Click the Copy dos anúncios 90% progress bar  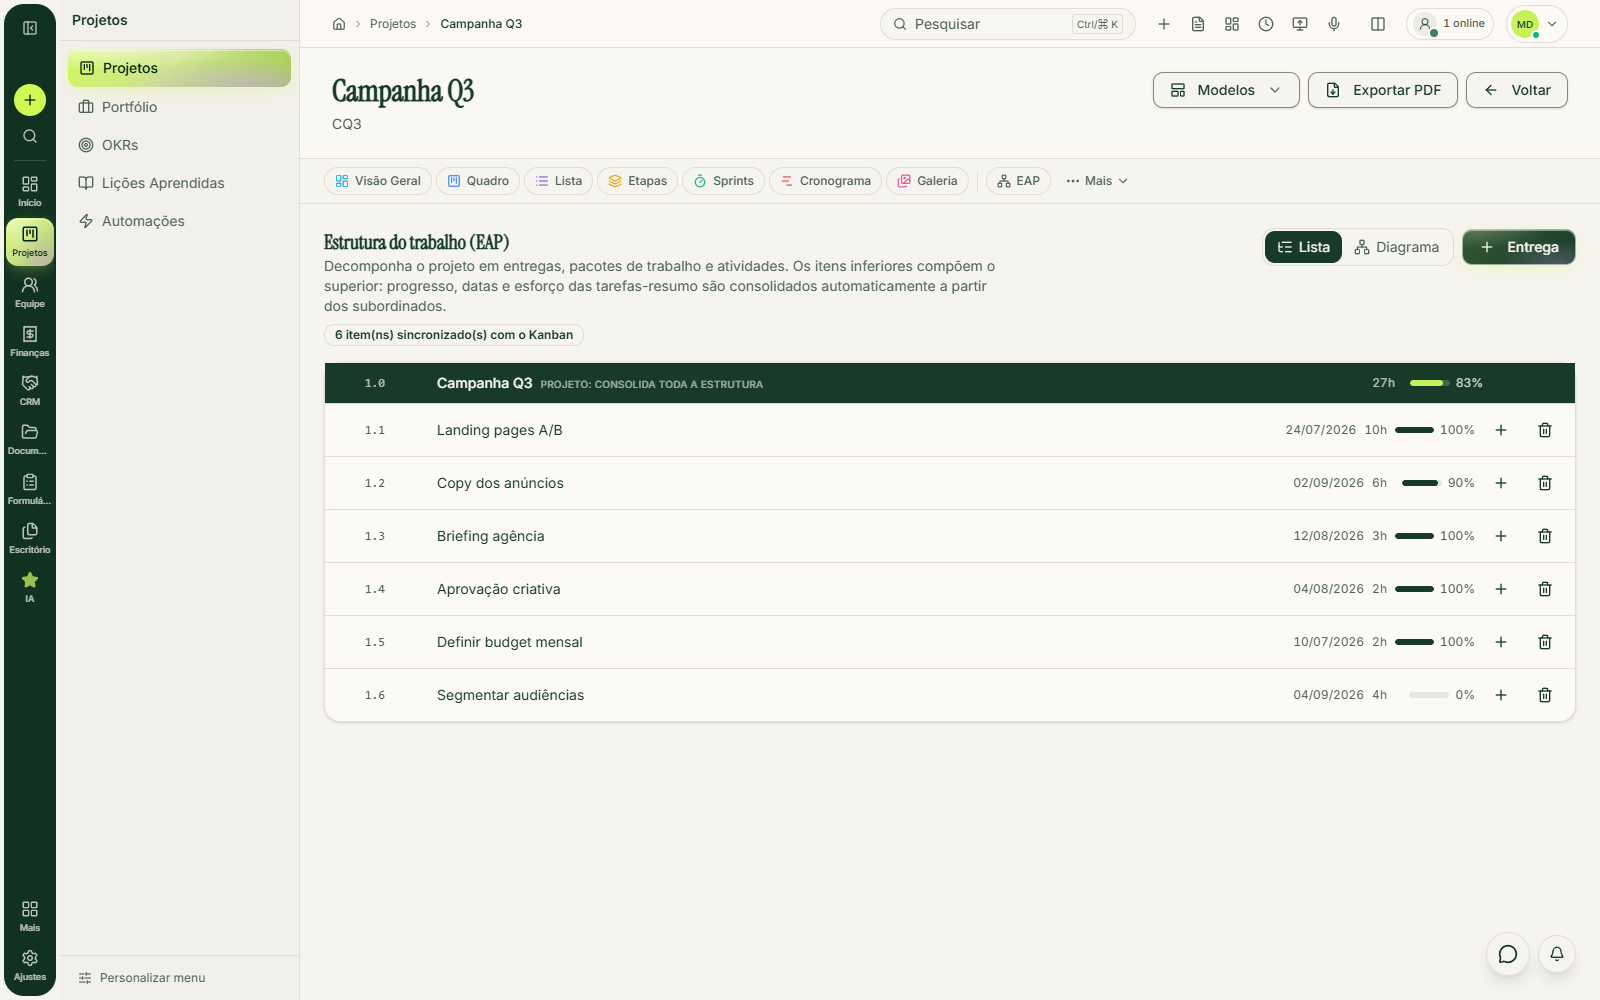[x=1421, y=483]
